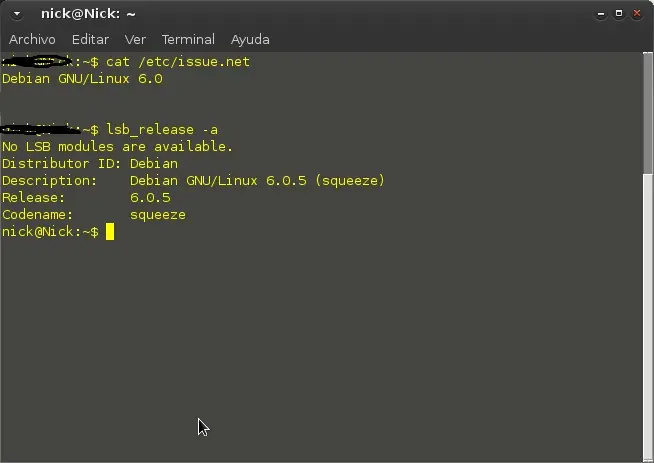The width and height of the screenshot is (654, 463).
Task: Open the Editar menu
Action: coord(90,40)
